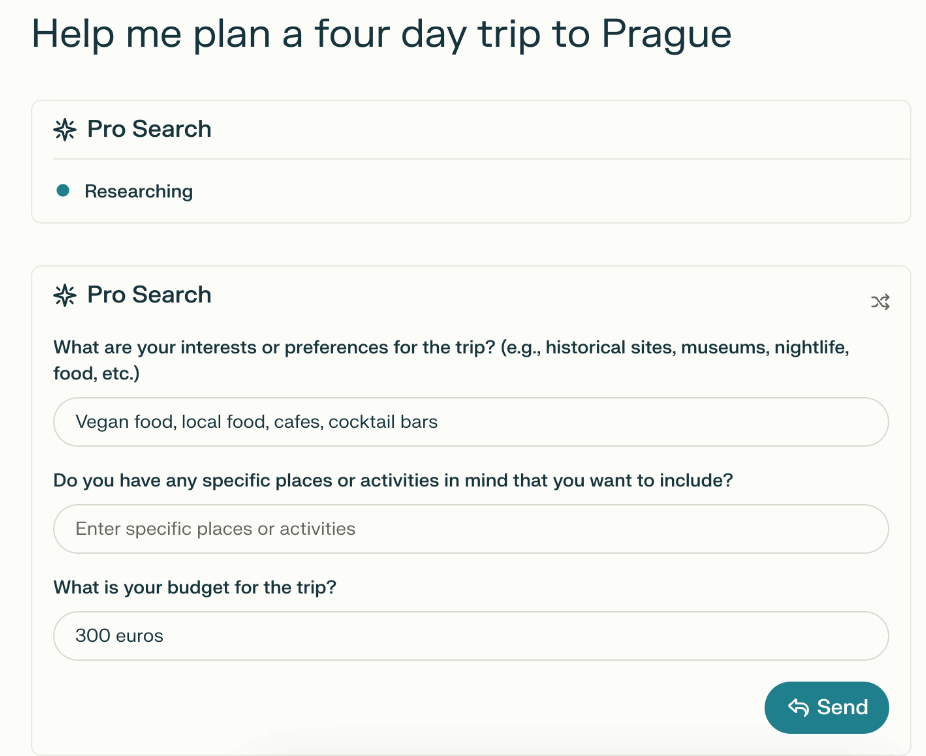Click the Researching progress indicator
Screen dimensions: 926x756
pos(65,190)
